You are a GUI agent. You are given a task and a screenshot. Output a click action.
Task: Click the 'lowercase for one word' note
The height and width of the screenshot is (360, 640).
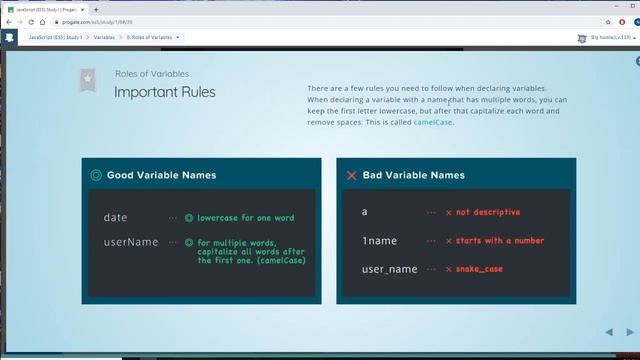click(x=246, y=218)
